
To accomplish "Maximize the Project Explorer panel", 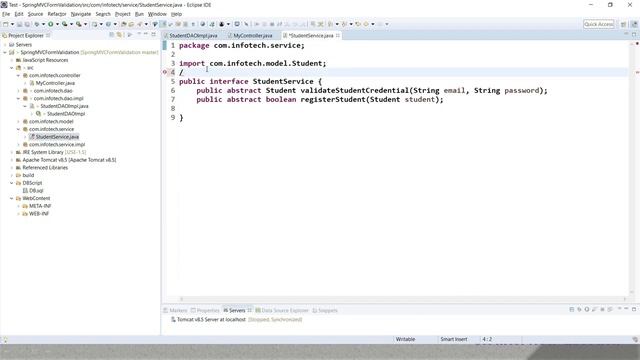I will point(153,34).
